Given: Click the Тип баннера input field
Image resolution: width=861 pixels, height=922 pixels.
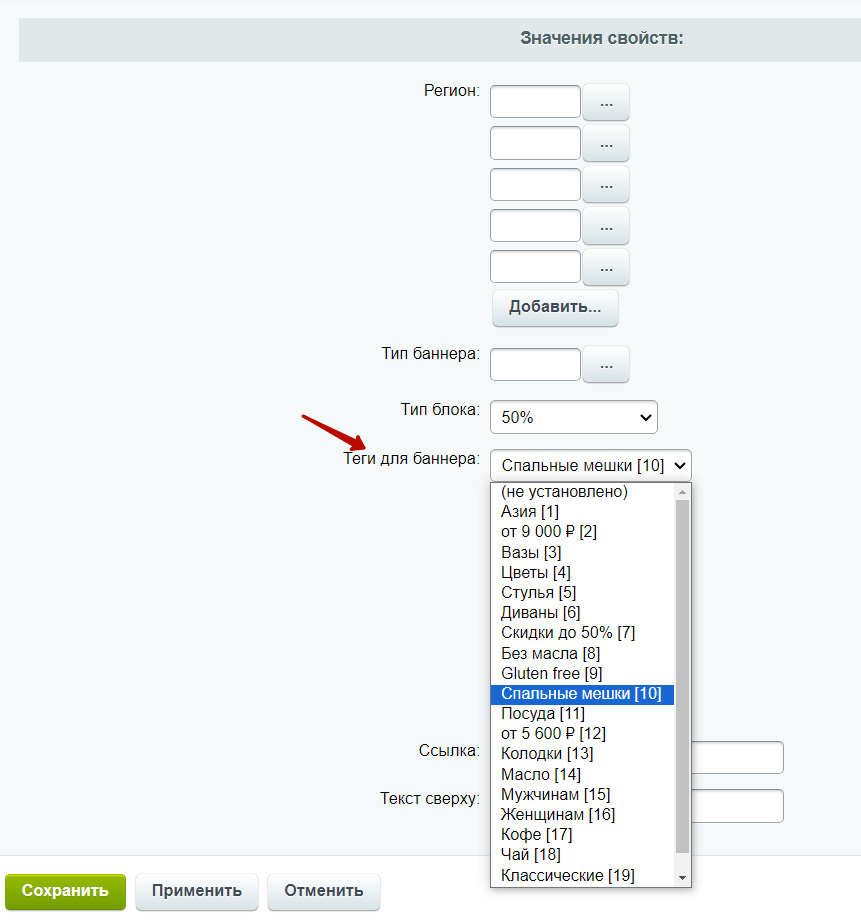Looking at the screenshot, I should tap(535, 365).
